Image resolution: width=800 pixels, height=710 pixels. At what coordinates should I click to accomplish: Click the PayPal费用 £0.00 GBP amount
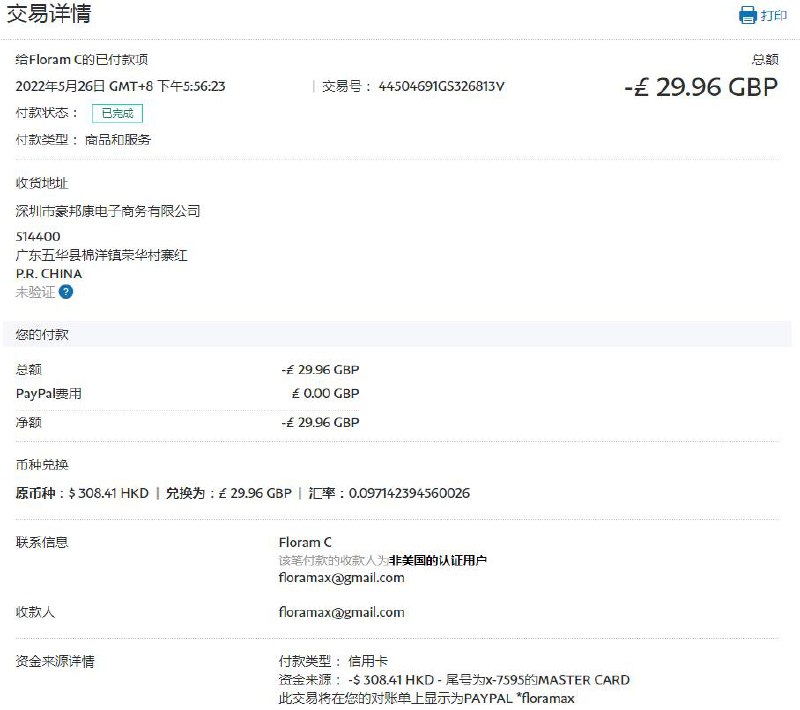[x=325, y=393]
